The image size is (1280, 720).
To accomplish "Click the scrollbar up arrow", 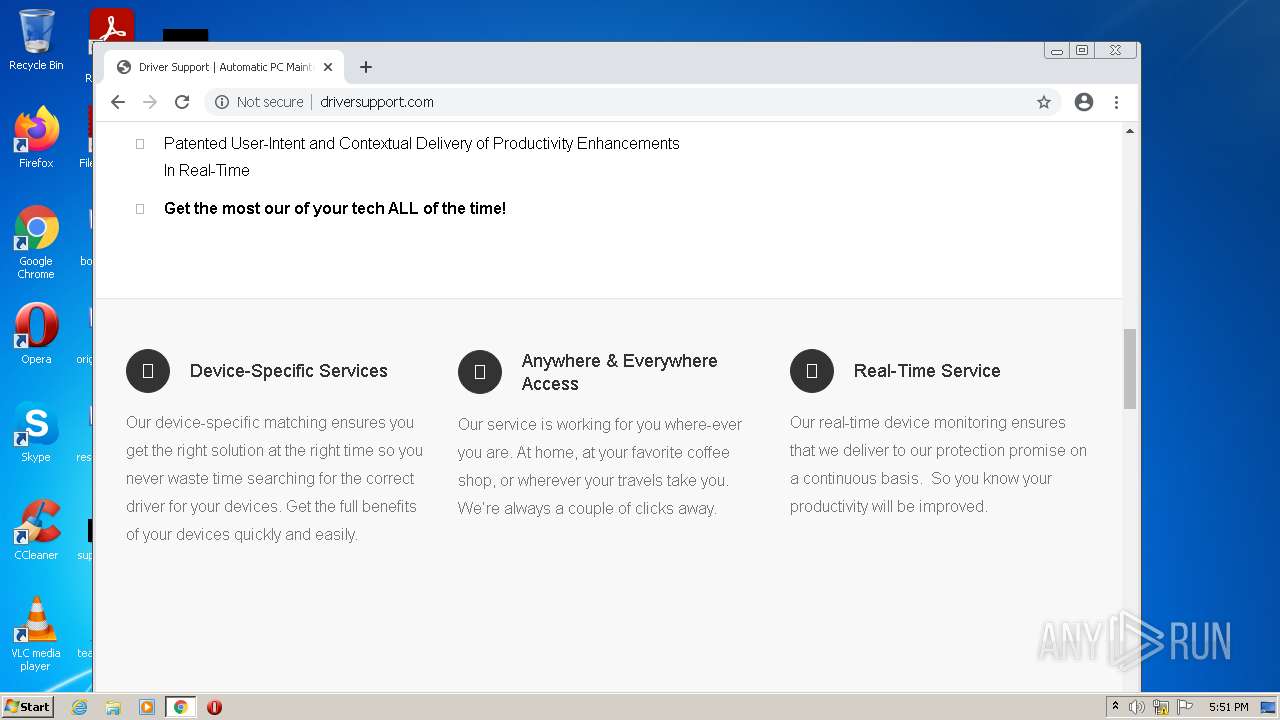I will click(1130, 131).
